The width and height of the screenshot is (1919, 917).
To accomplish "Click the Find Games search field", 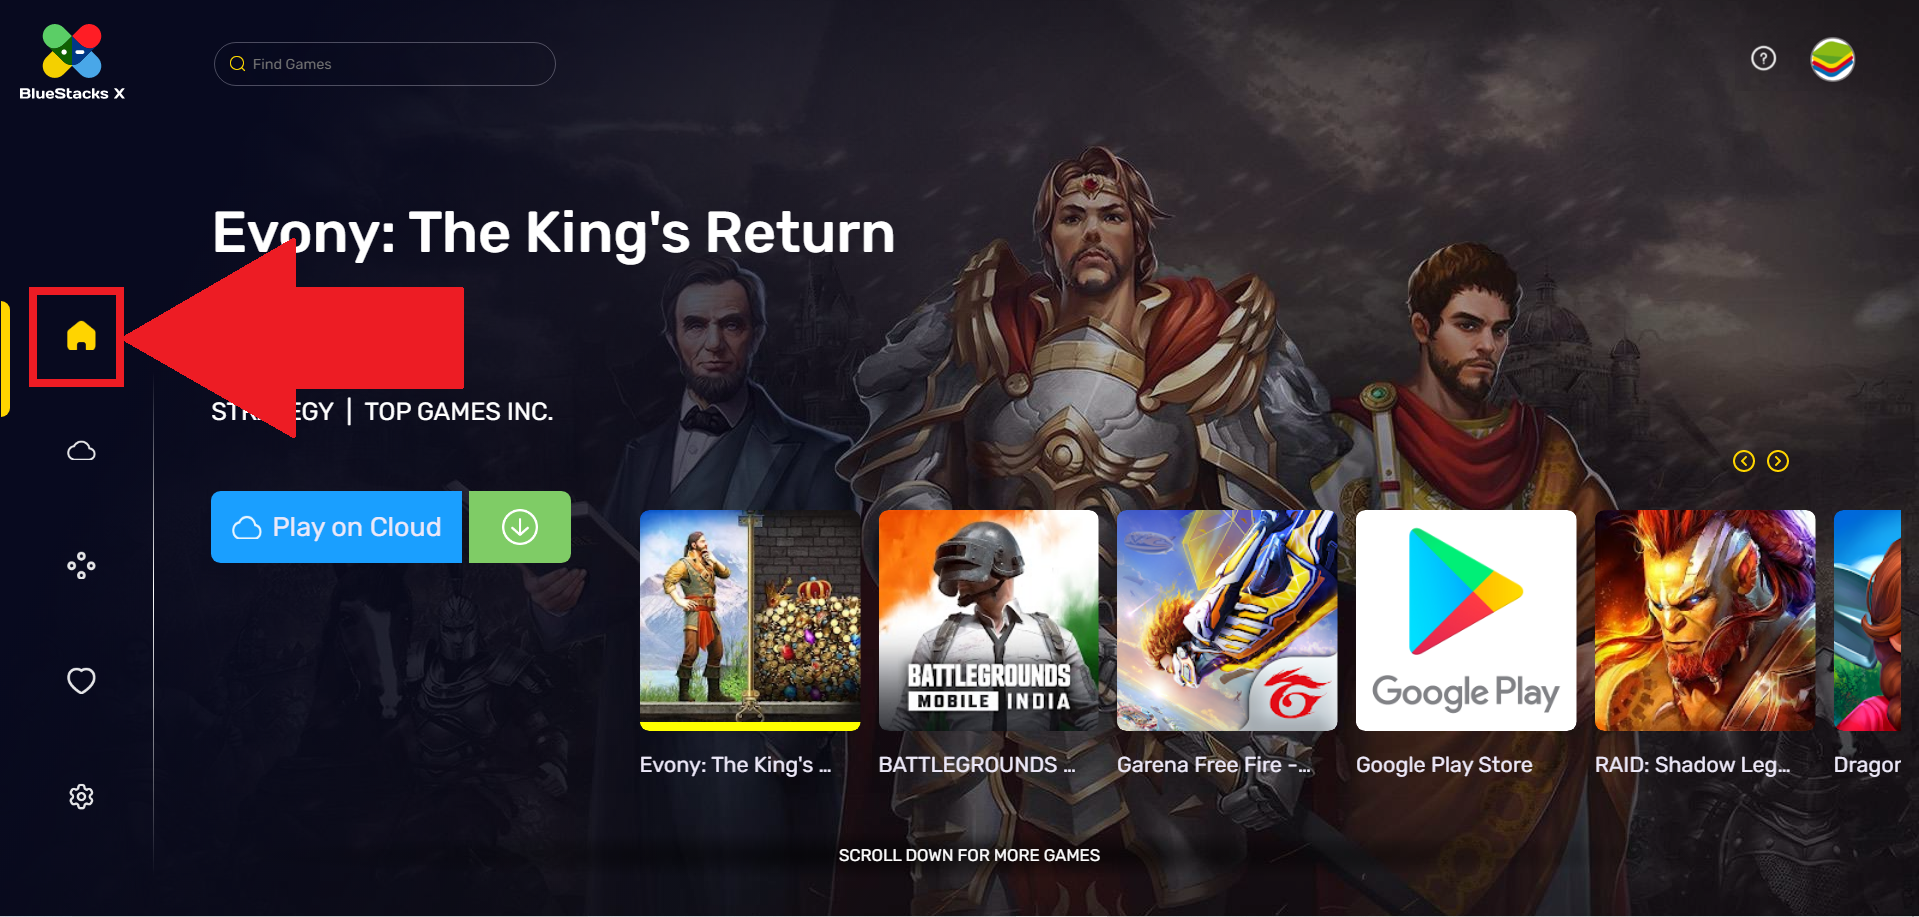I will (x=384, y=64).
